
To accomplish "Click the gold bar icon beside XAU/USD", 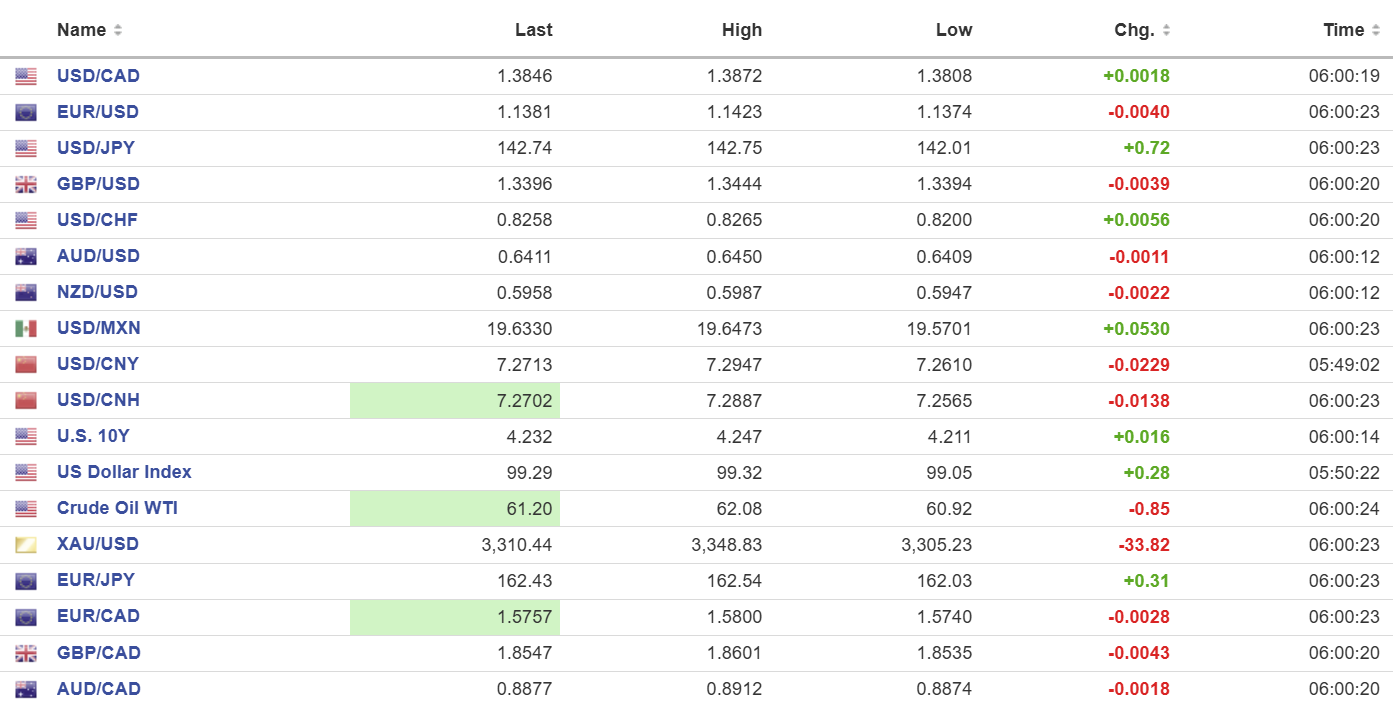I will pyautogui.click(x=26, y=545).
